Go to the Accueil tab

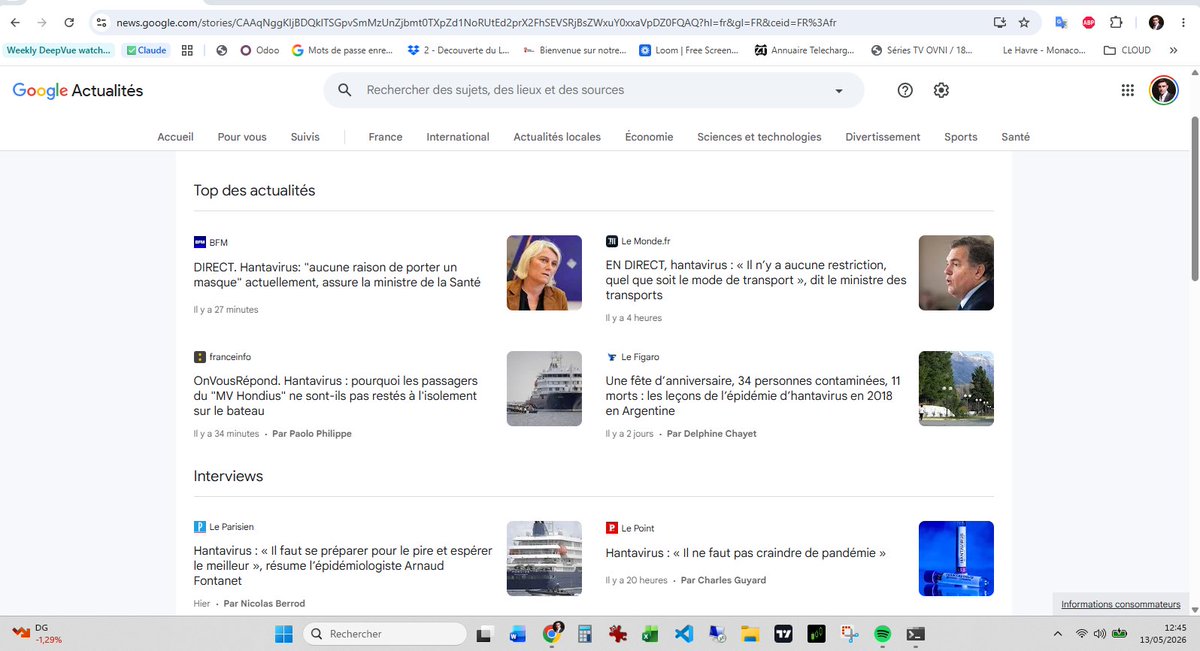[x=175, y=137]
